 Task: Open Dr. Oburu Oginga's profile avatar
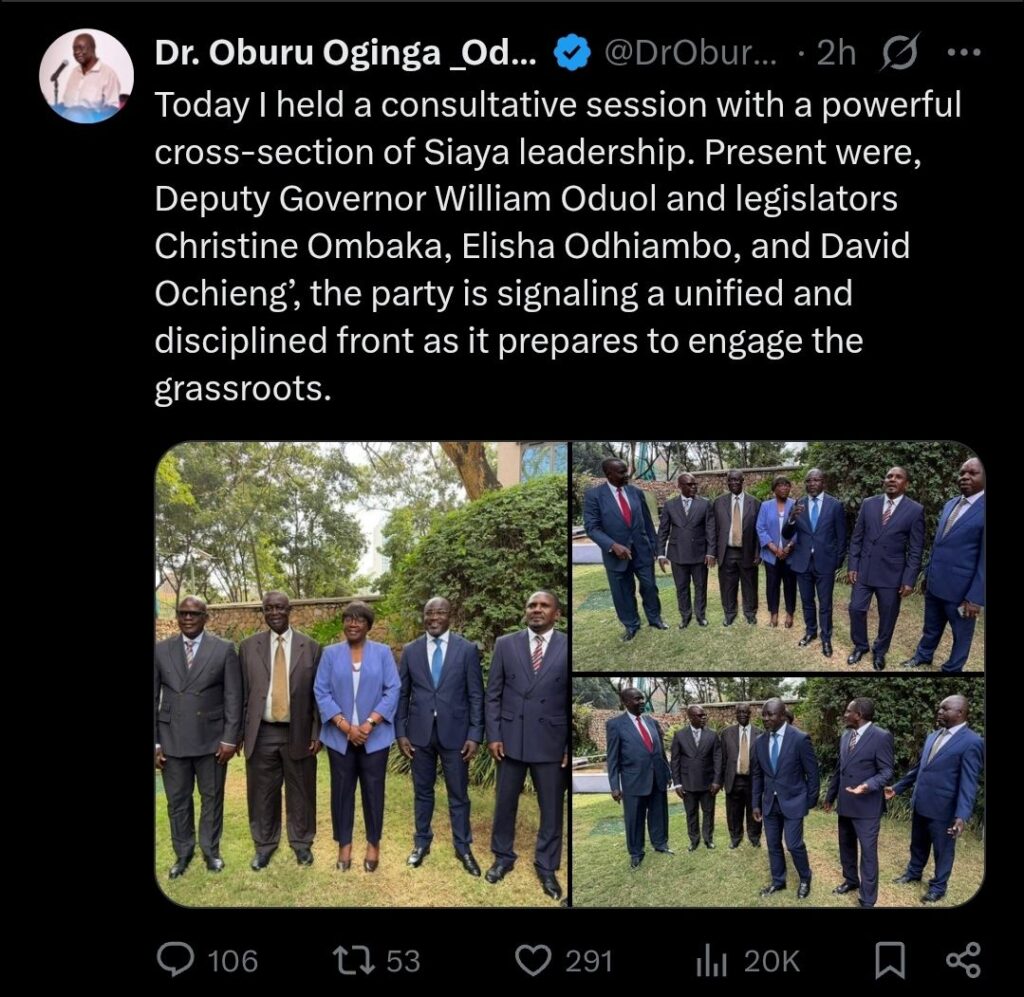86,76
